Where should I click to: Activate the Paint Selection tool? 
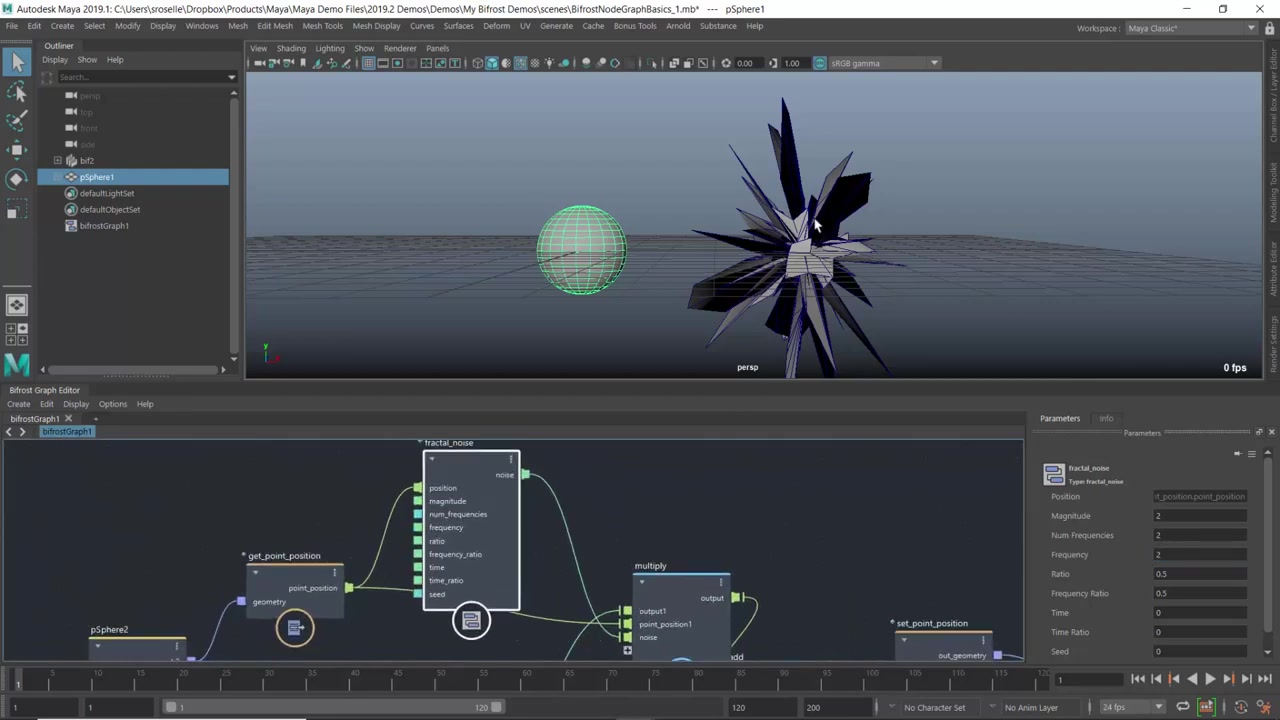pos(17,121)
